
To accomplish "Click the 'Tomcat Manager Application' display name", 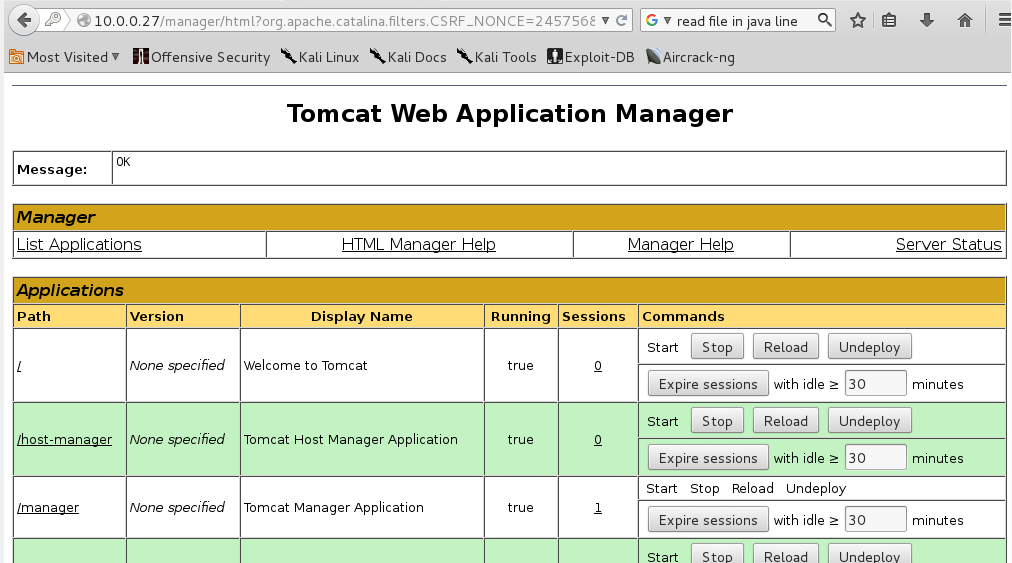I will 334,507.
